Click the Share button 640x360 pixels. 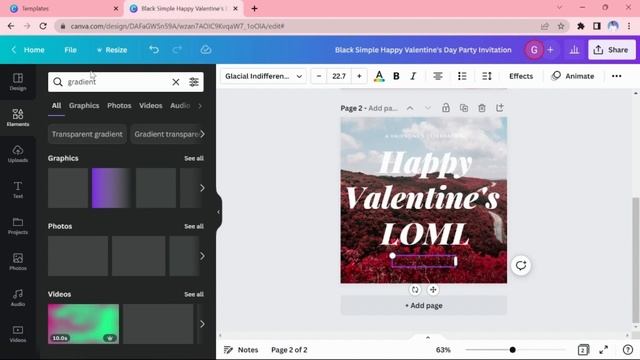(x=611, y=50)
